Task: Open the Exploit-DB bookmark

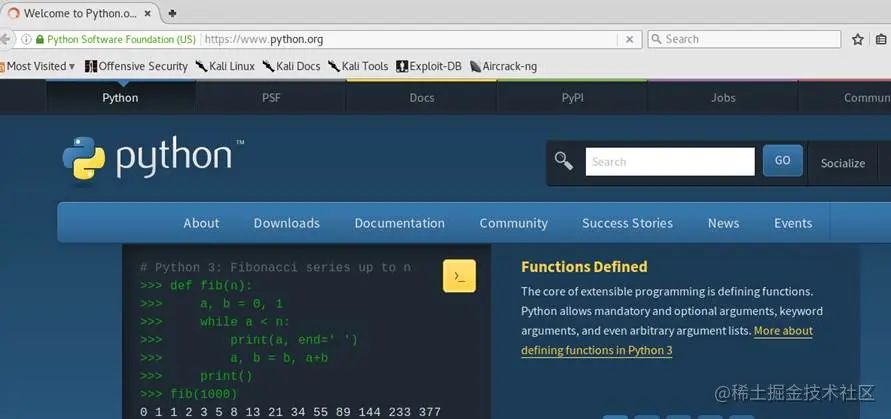Action: click(429, 66)
